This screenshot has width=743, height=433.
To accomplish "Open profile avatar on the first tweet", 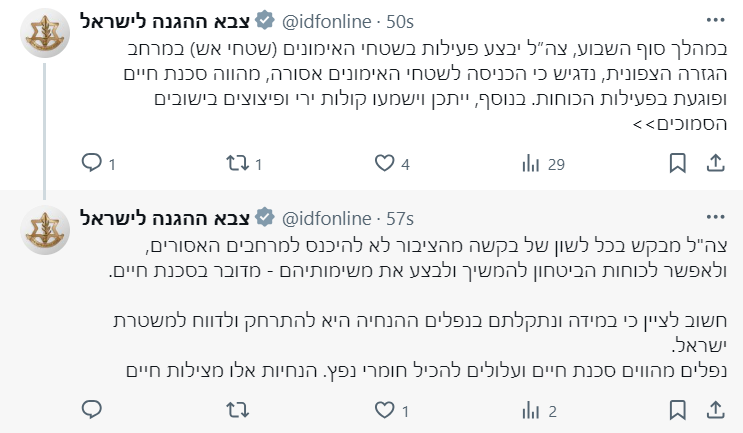I will 46,37.
